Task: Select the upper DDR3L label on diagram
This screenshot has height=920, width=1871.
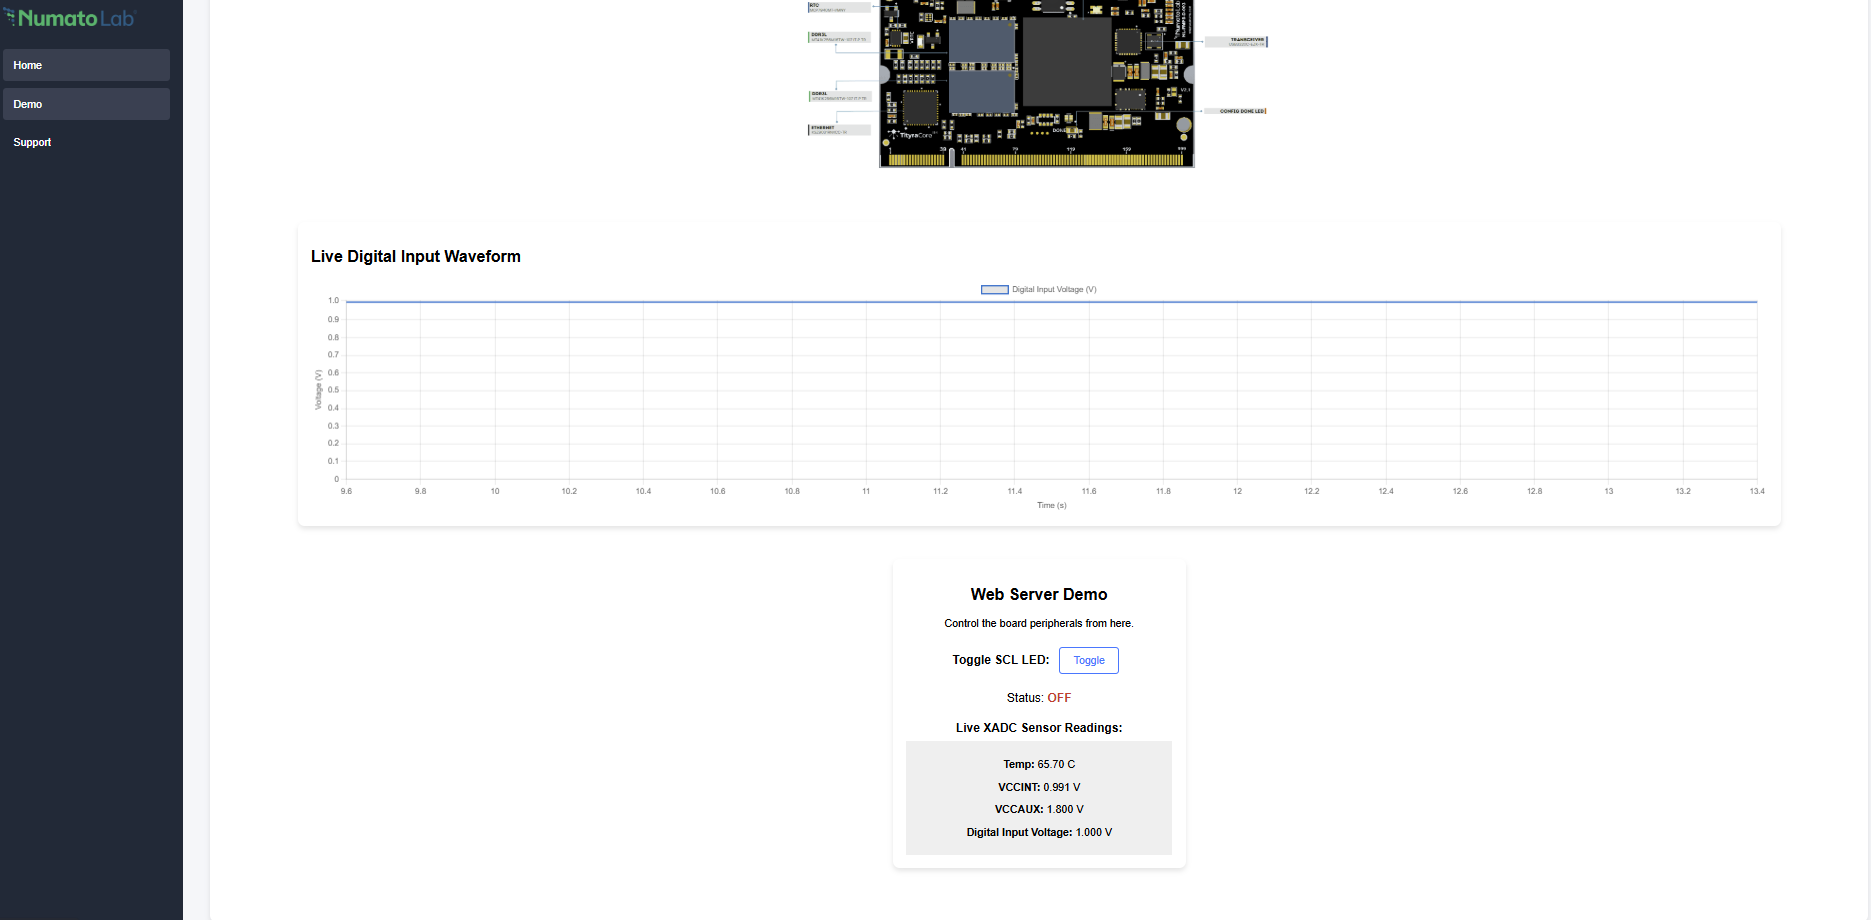Action: click(x=838, y=37)
